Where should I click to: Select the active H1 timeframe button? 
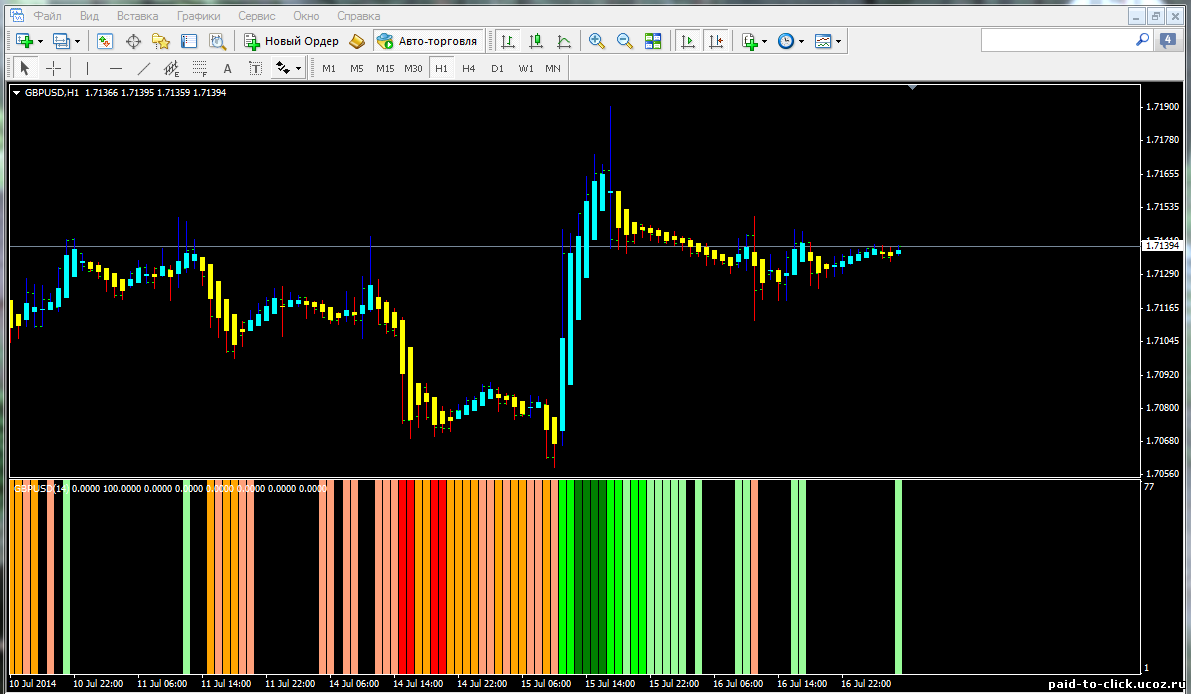441,68
